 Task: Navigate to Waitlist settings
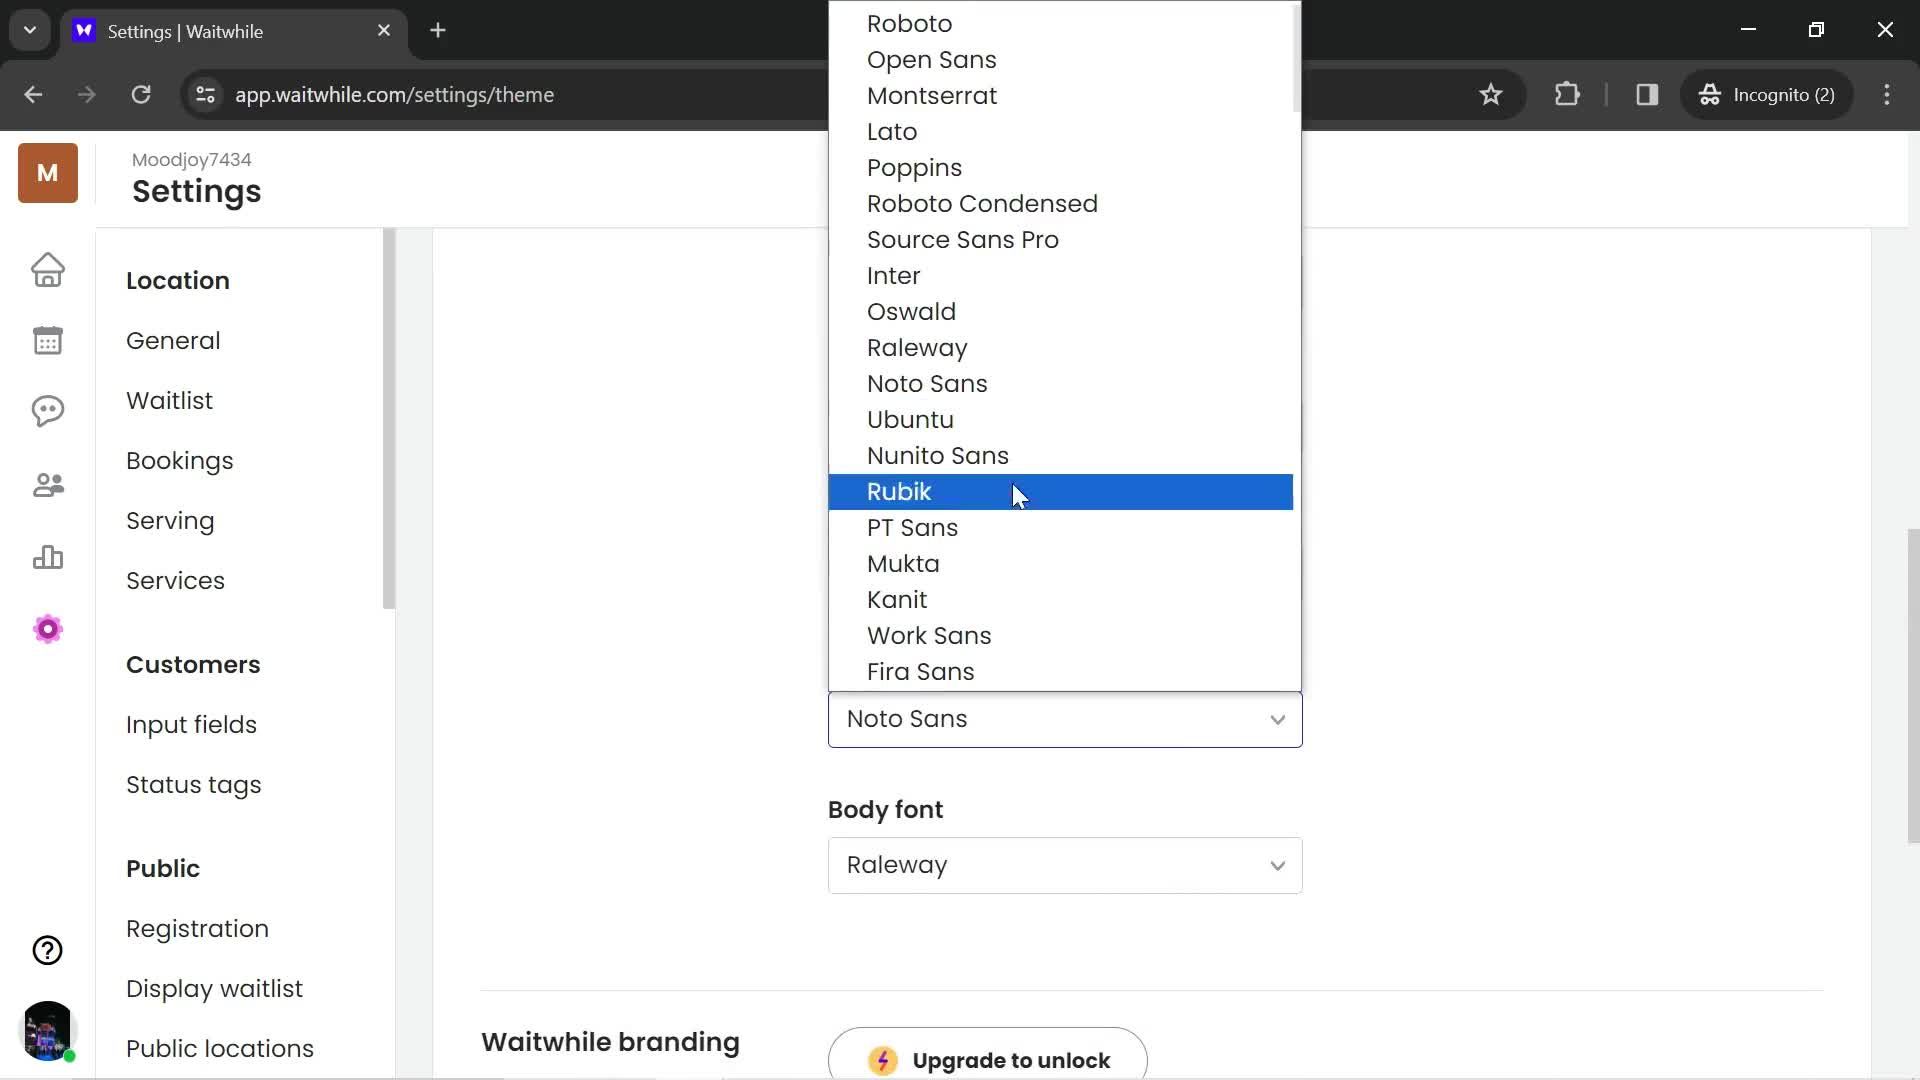pos(169,401)
